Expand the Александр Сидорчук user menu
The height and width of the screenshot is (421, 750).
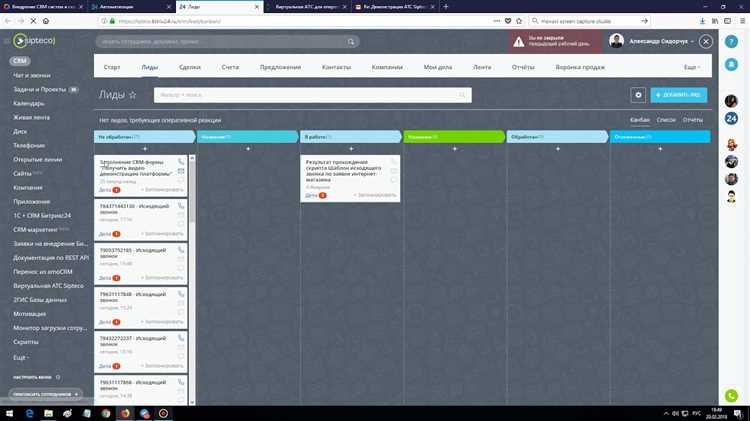pyautogui.click(x=661, y=42)
